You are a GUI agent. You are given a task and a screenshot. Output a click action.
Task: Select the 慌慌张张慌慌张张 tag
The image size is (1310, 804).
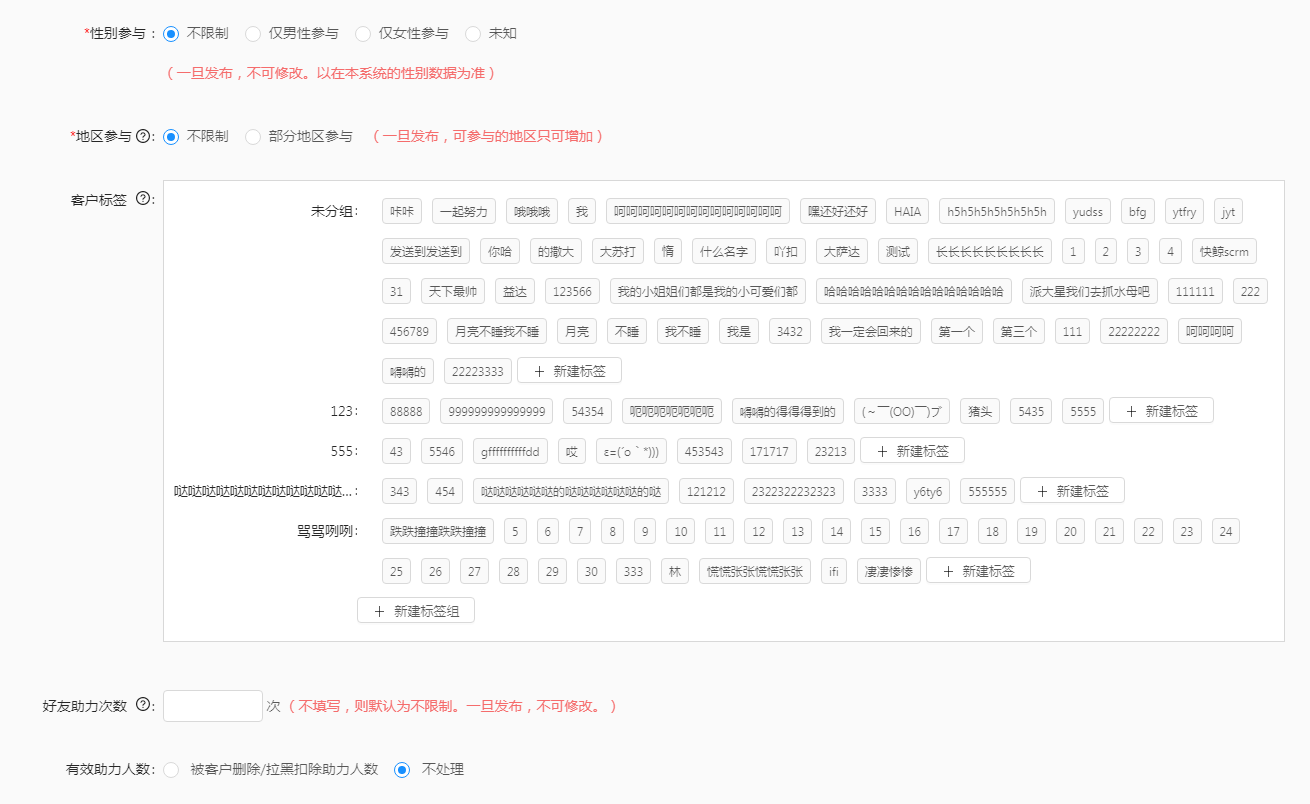pyautogui.click(x=755, y=571)
